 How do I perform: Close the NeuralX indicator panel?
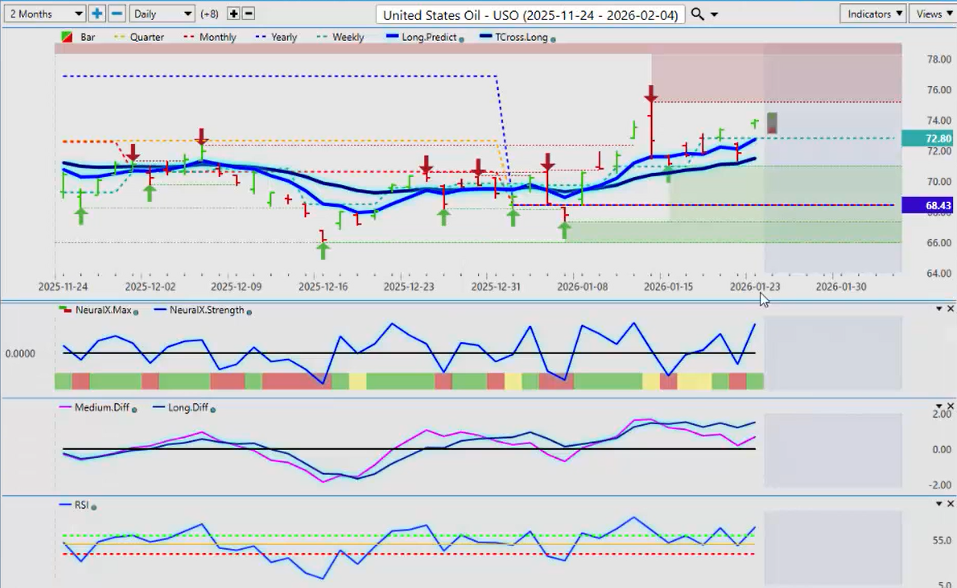coord(950,309)
